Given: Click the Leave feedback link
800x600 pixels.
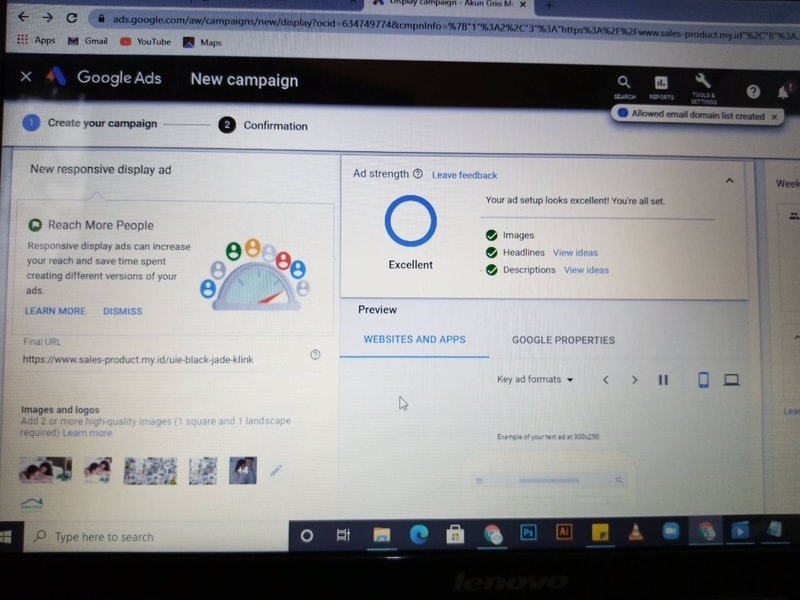Looking at the screenshot, I should point(464,175).
